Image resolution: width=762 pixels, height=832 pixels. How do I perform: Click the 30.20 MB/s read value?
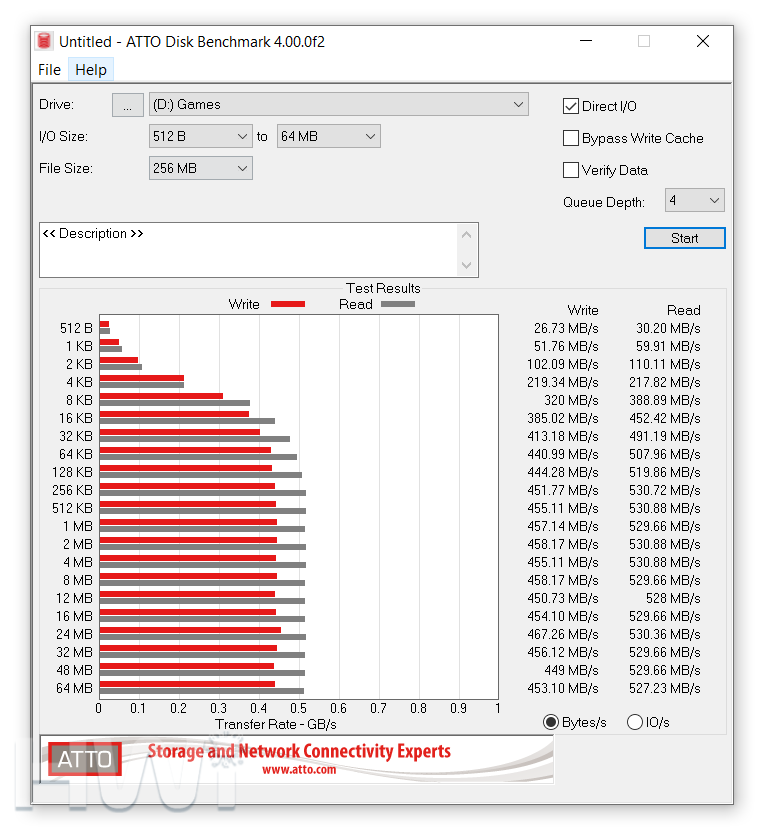coord(668,328)
